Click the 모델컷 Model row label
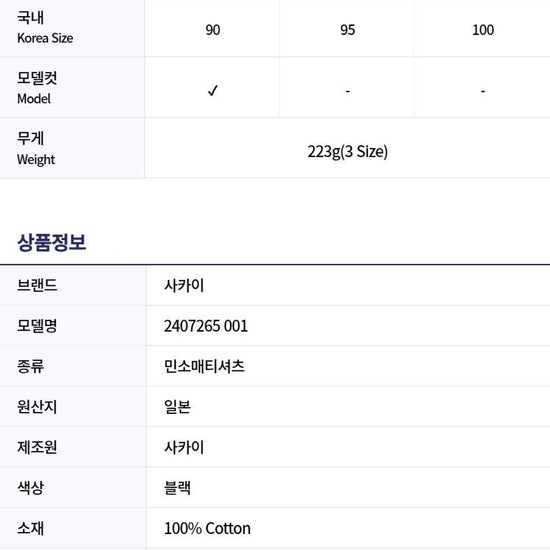 point(37,88)
